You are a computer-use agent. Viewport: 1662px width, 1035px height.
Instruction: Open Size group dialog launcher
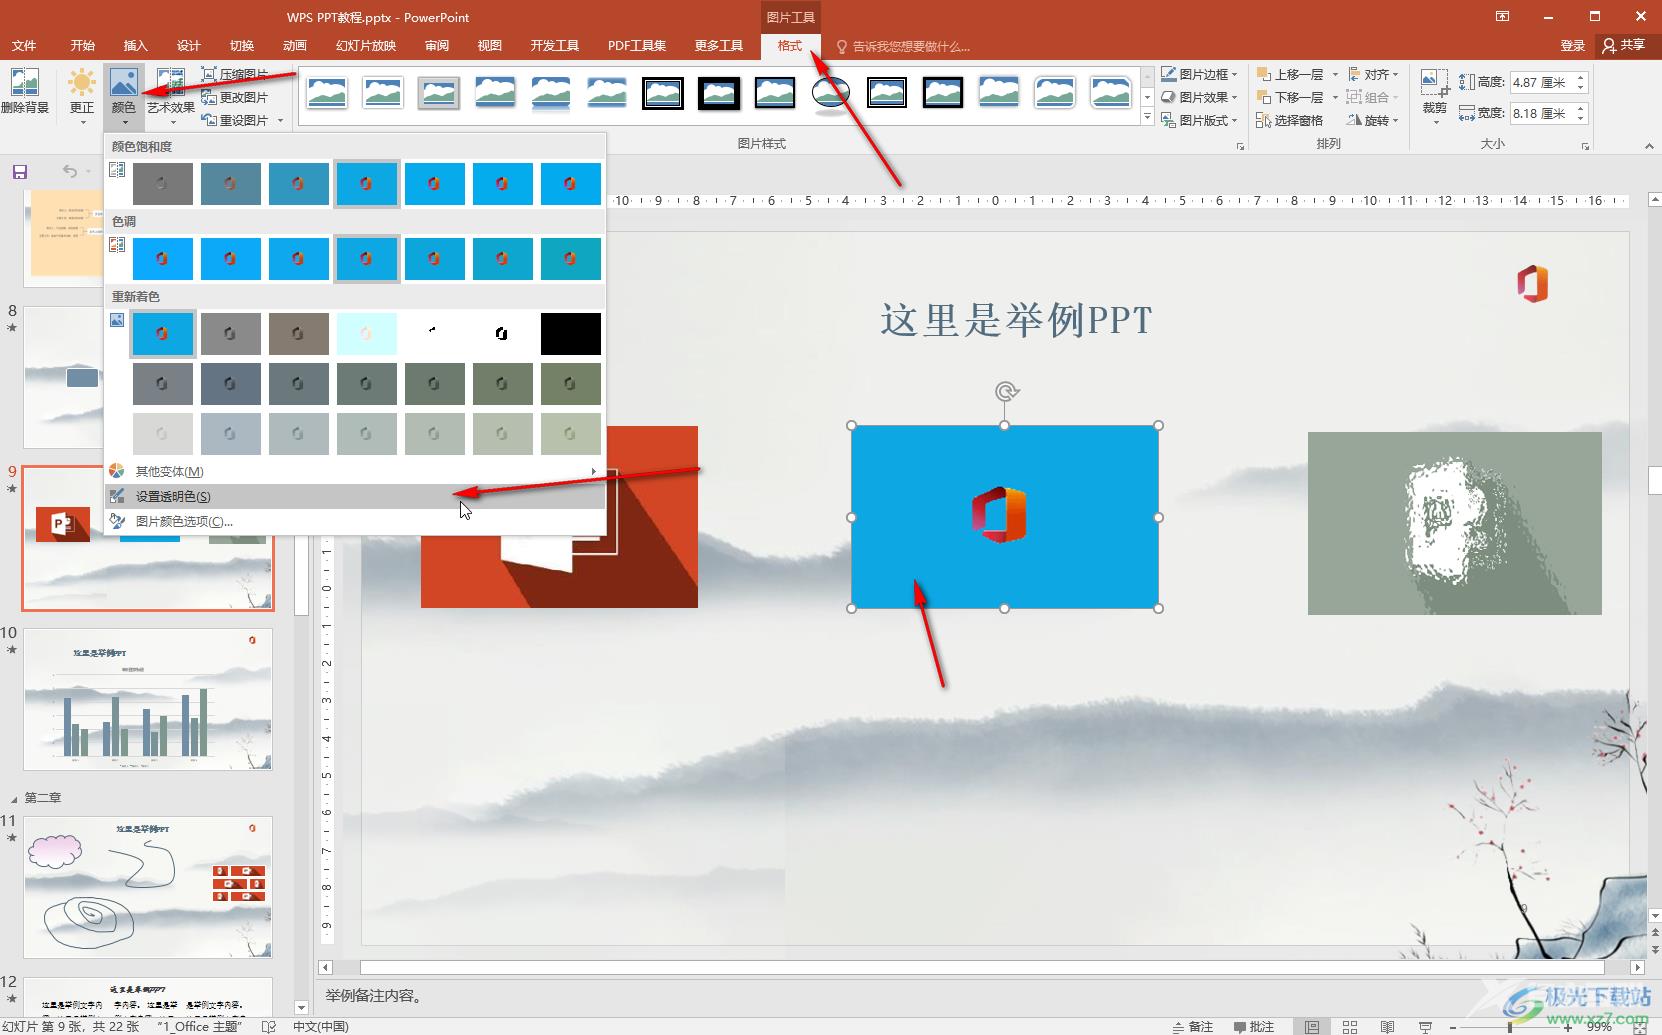coord(1585,147)
